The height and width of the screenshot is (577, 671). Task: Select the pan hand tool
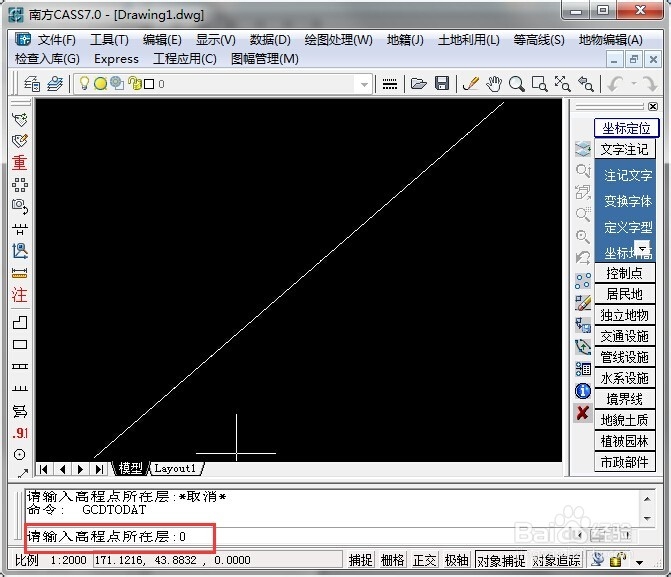[494, 83]
